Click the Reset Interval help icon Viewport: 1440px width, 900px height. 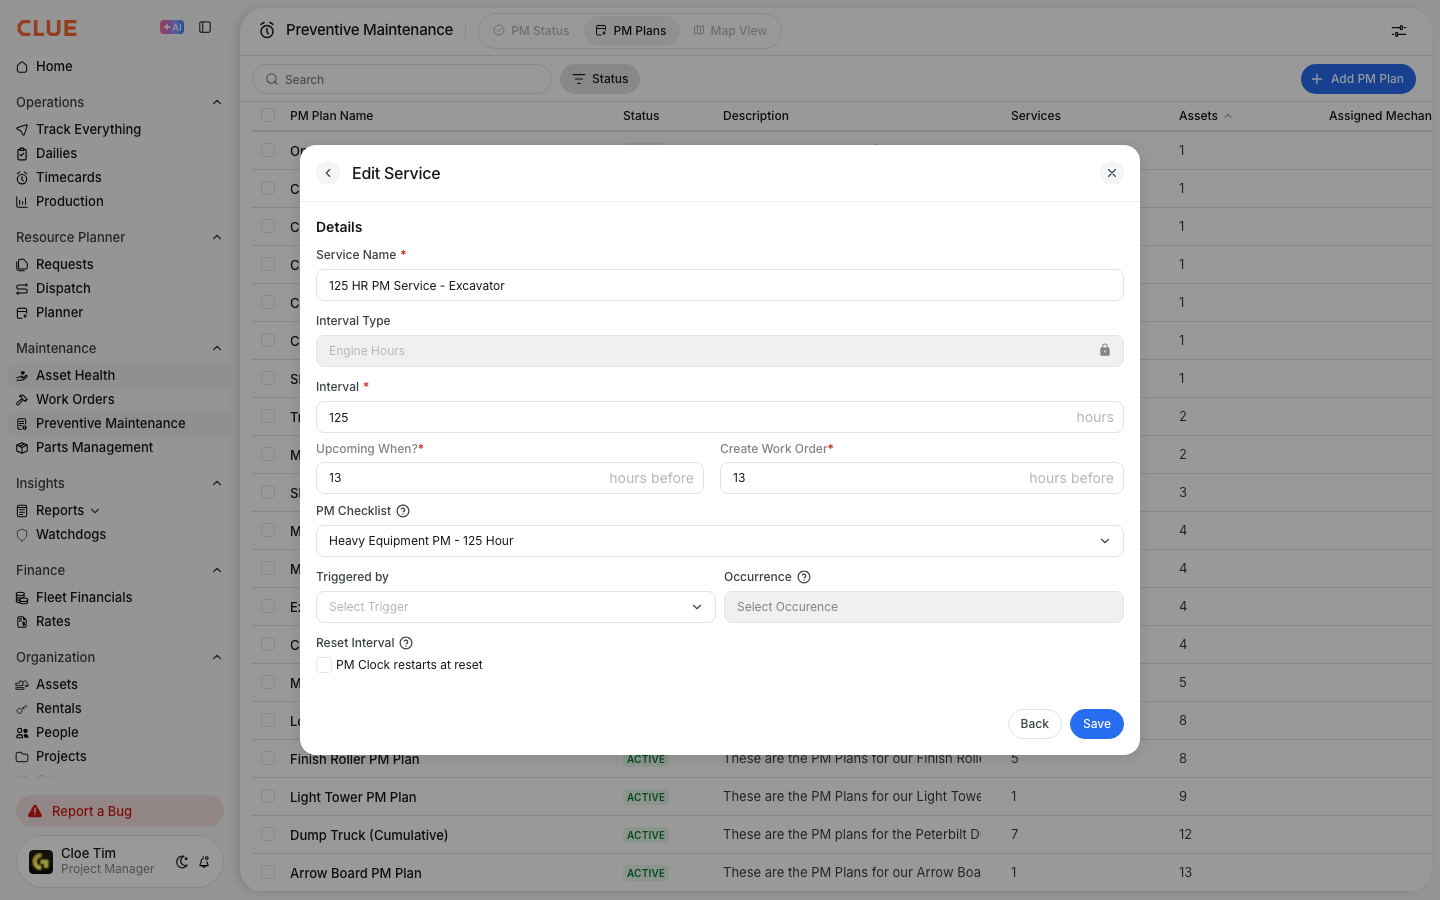click(x=406, y=643)
